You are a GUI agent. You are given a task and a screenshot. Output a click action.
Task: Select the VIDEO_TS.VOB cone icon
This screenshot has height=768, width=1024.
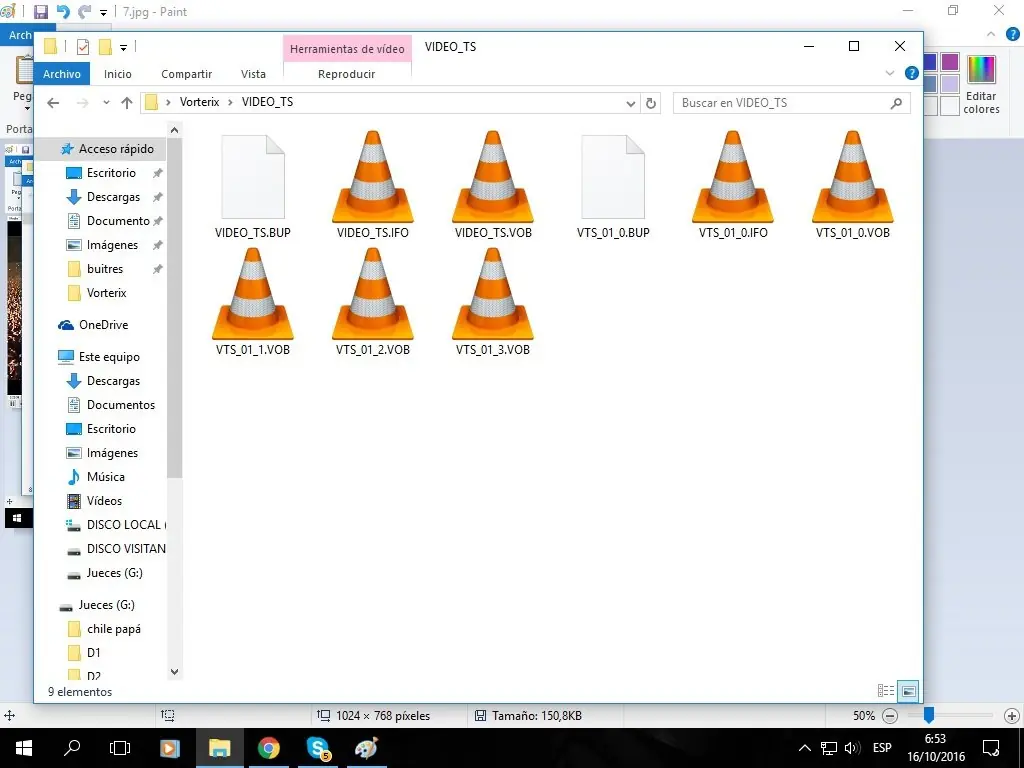point(493,177)
